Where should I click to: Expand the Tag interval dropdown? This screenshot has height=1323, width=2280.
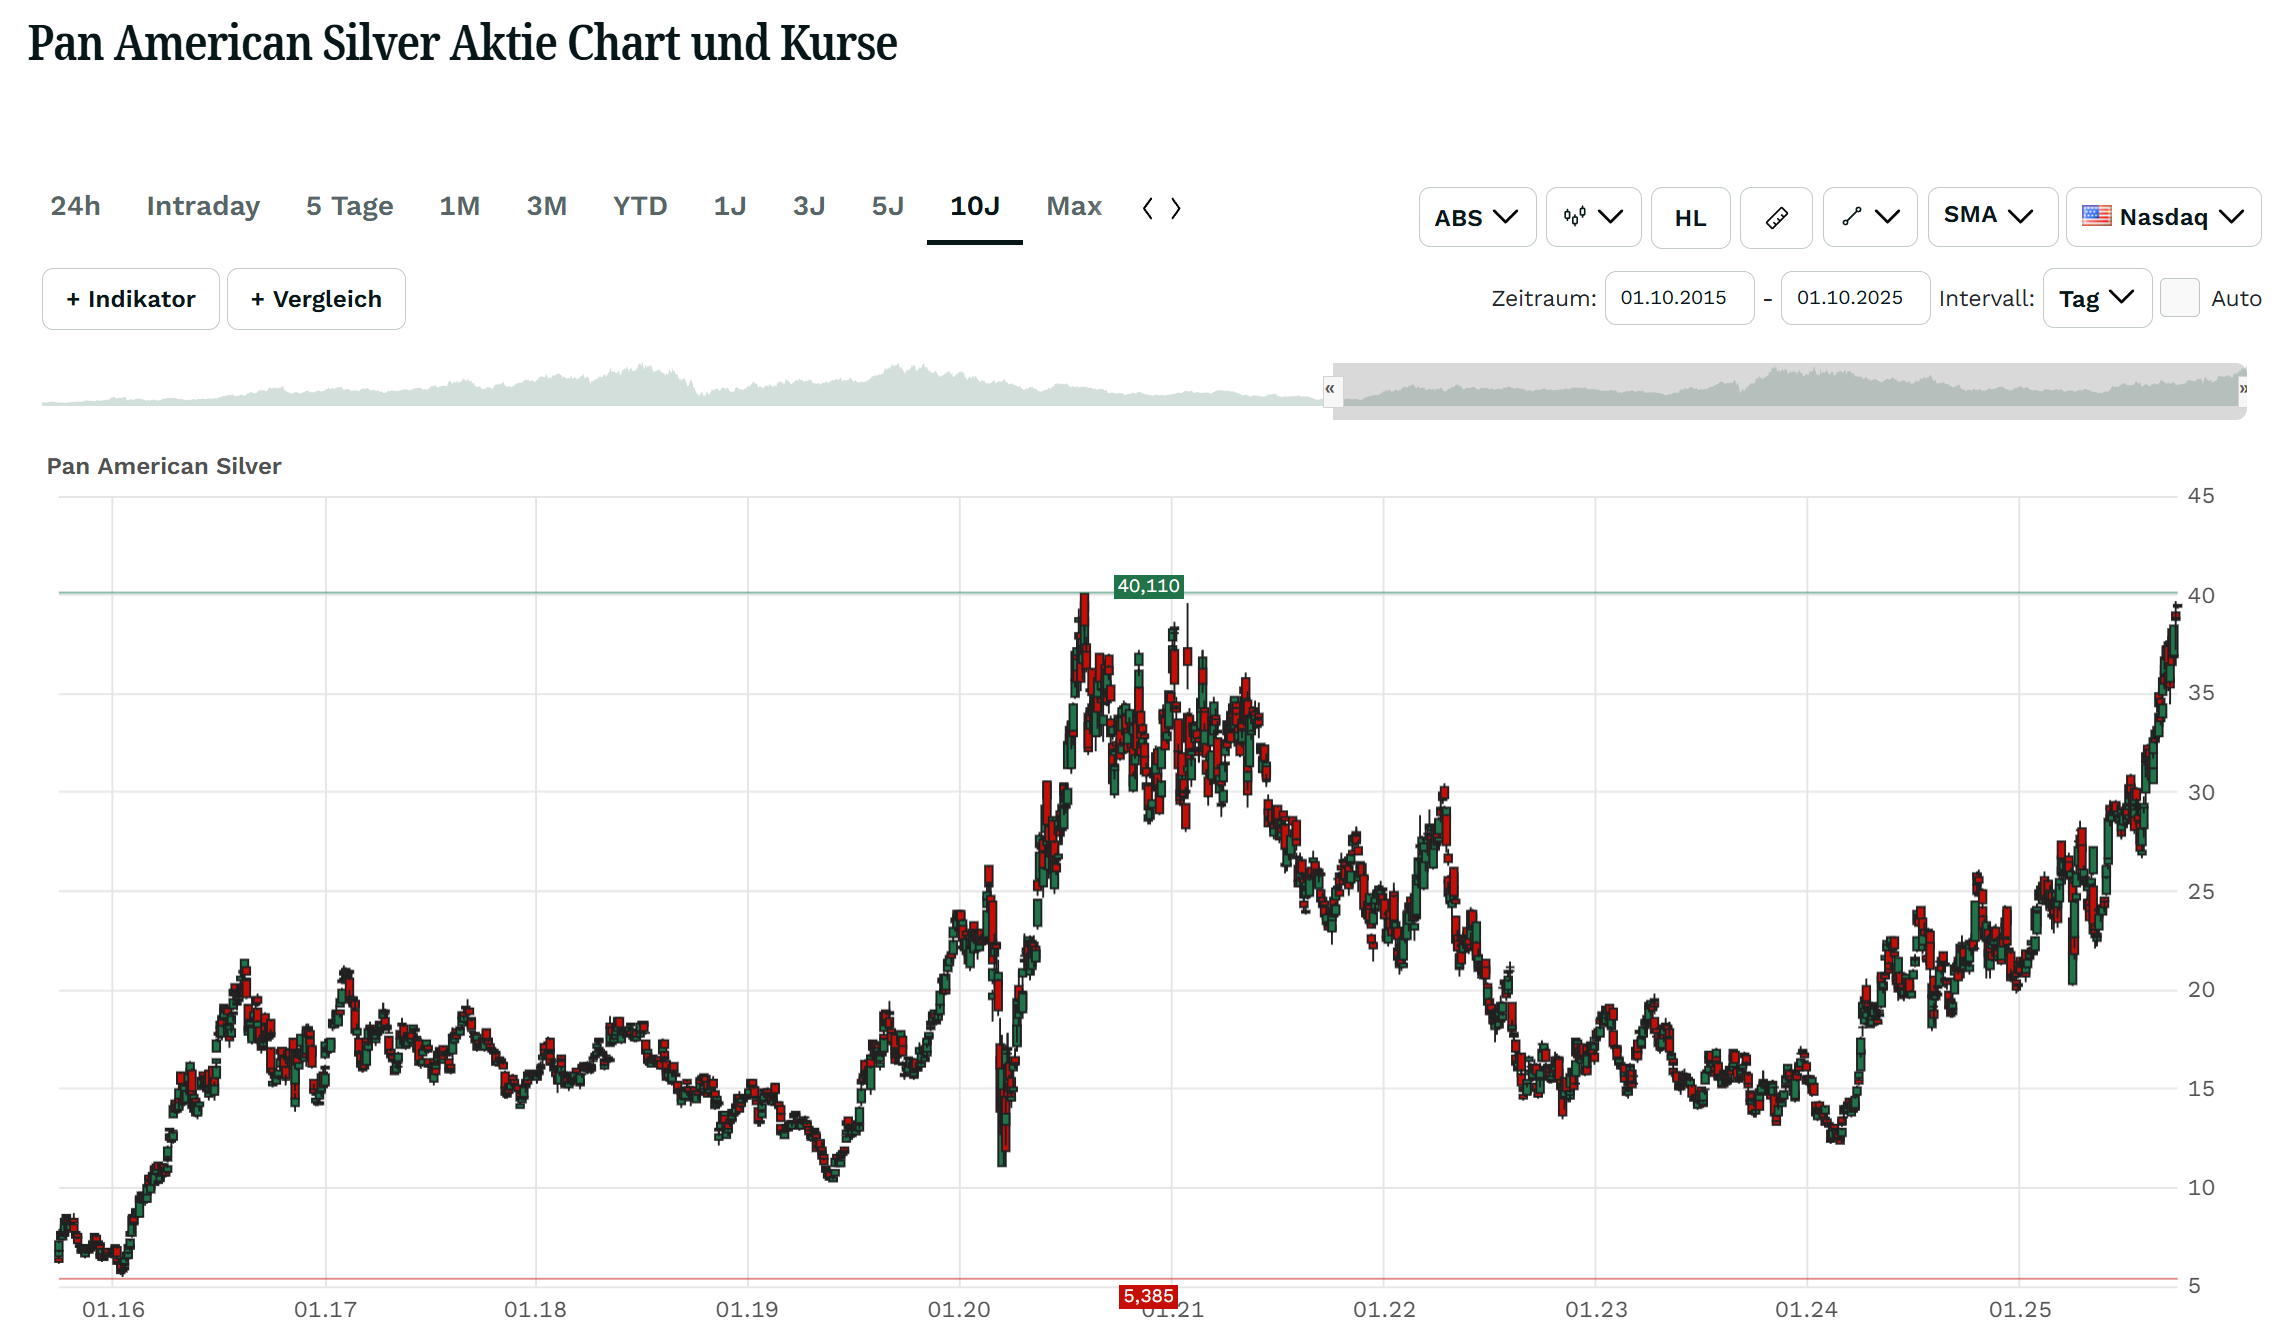[x=2097, y=298]
